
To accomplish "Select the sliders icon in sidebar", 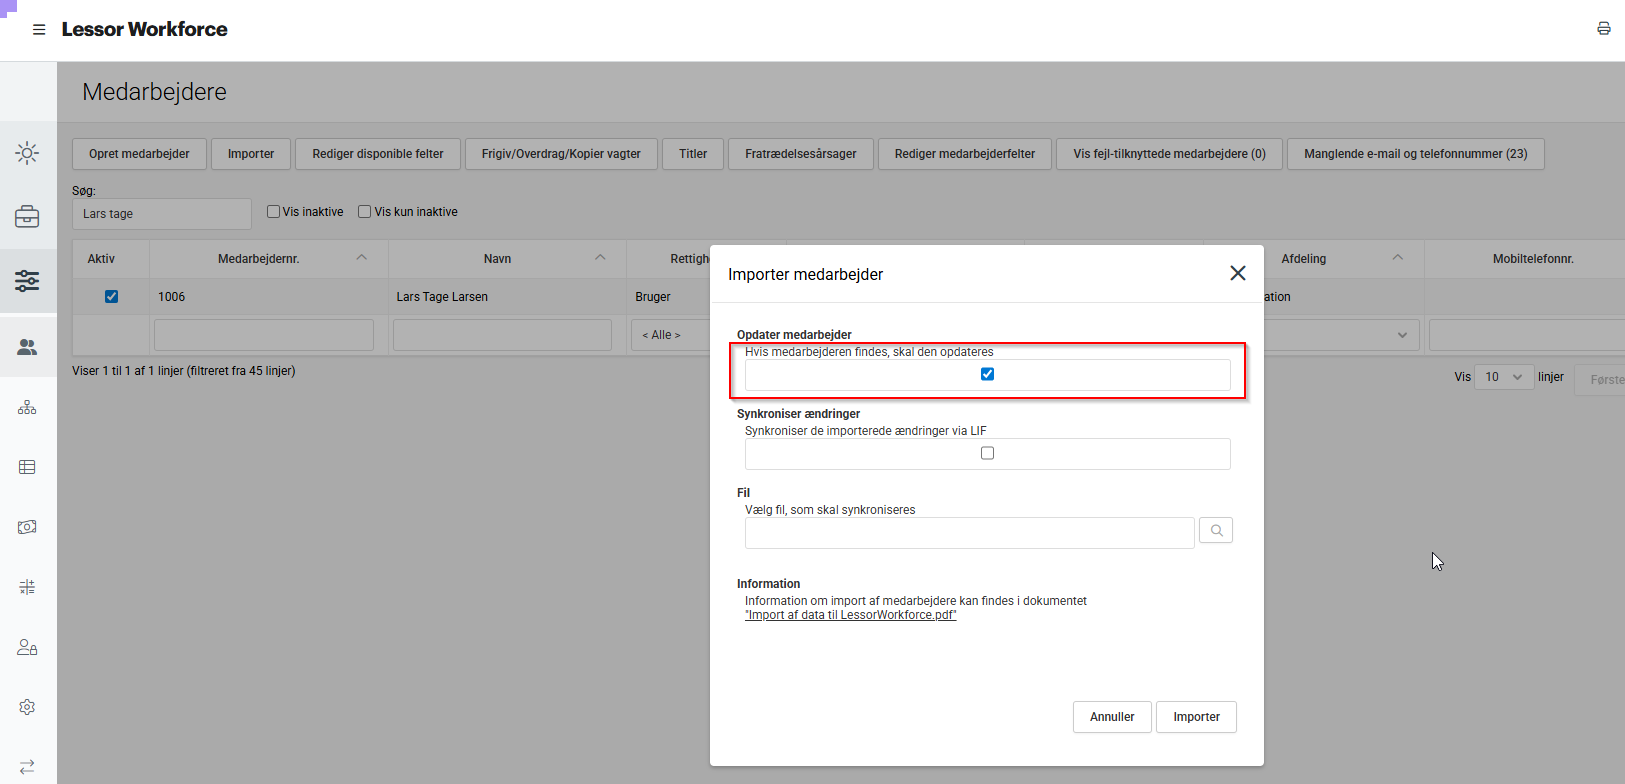I will [27, 281].
